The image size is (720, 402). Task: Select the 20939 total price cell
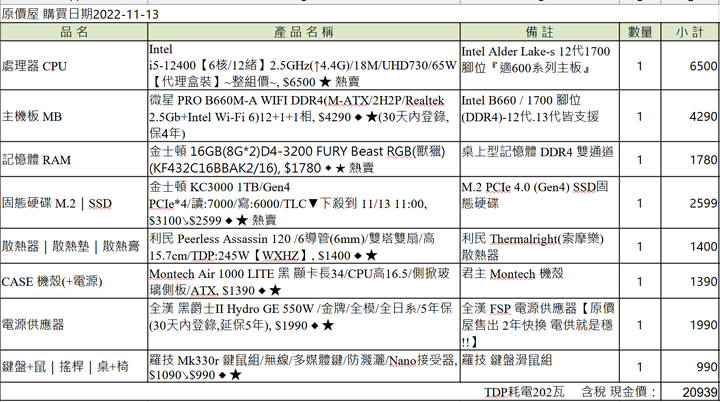pos(691,392)
